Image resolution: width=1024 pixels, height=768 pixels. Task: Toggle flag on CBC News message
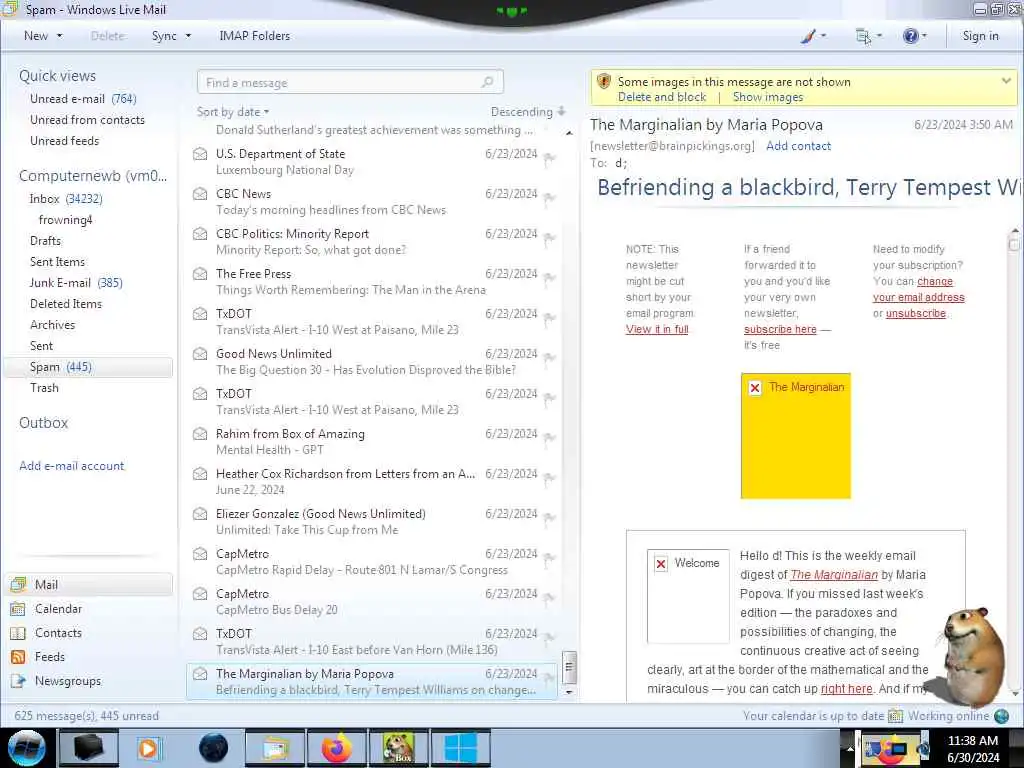click(549, 198)
